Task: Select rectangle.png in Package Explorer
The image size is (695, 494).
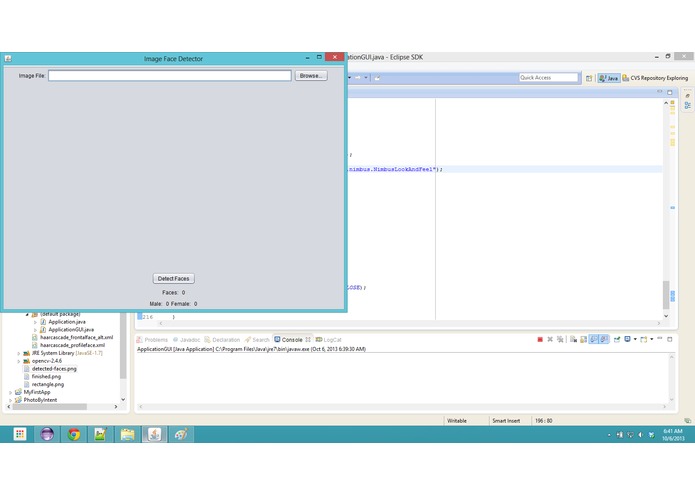Action: point(44,385)
